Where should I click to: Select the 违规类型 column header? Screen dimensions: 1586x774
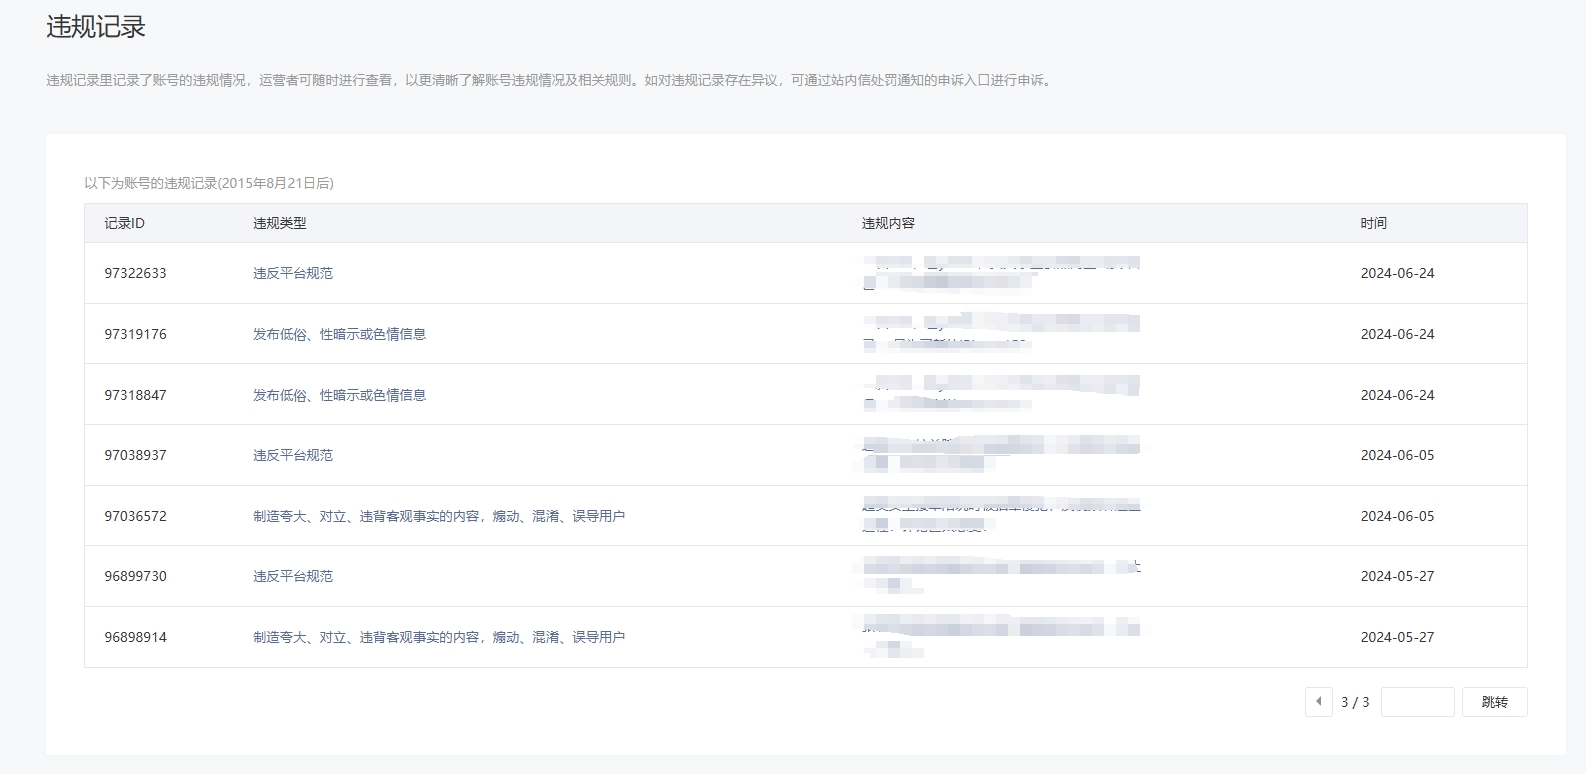279,223
